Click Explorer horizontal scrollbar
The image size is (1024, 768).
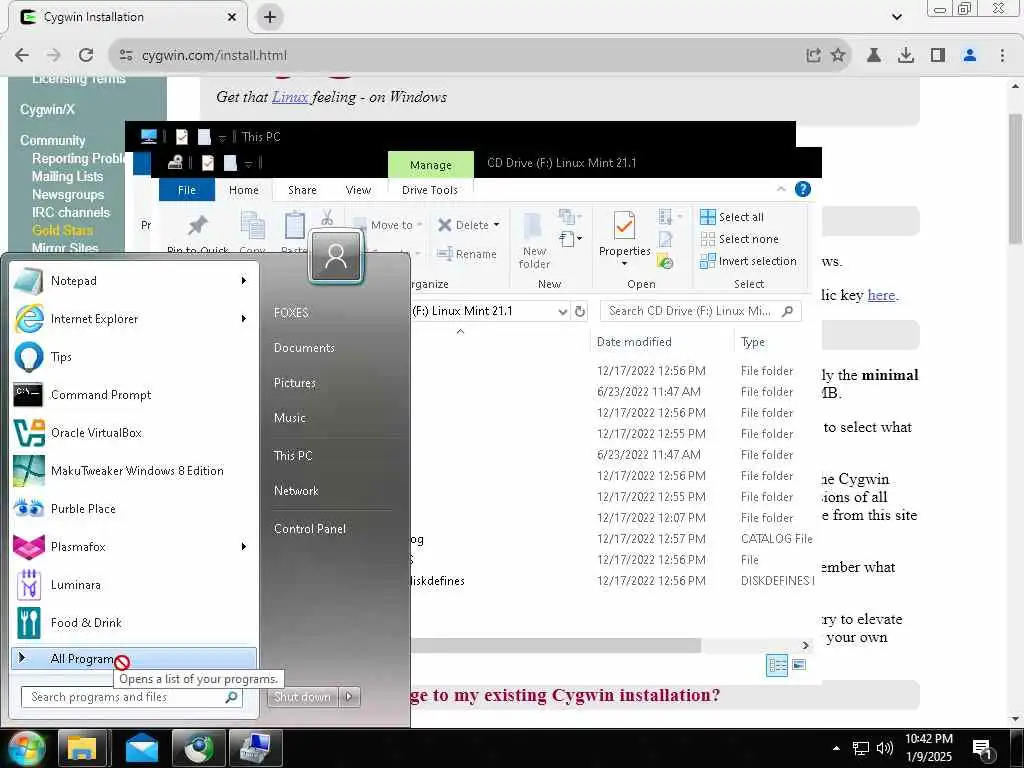tap(555, 645)
